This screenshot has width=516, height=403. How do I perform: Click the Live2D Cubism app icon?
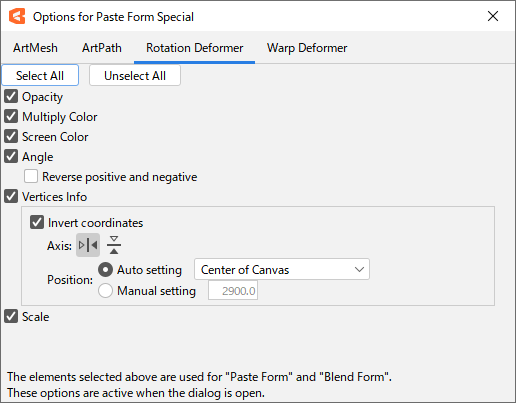click(x=17, y=16)
